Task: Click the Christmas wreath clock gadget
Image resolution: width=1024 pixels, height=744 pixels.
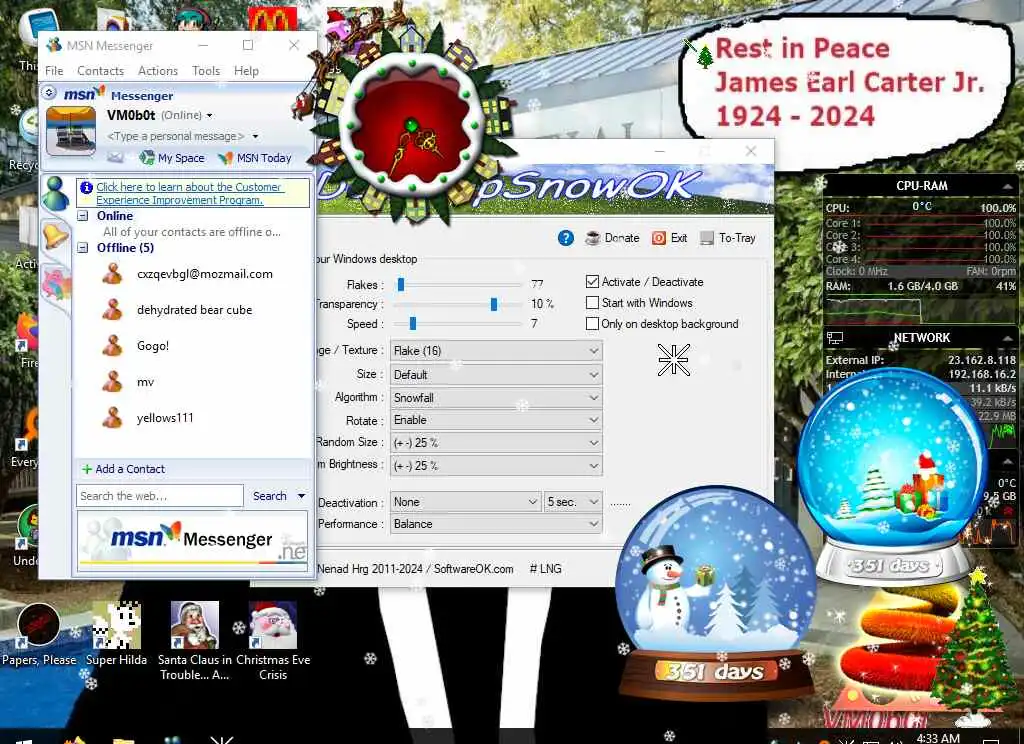Action: (x=411, y=124)
